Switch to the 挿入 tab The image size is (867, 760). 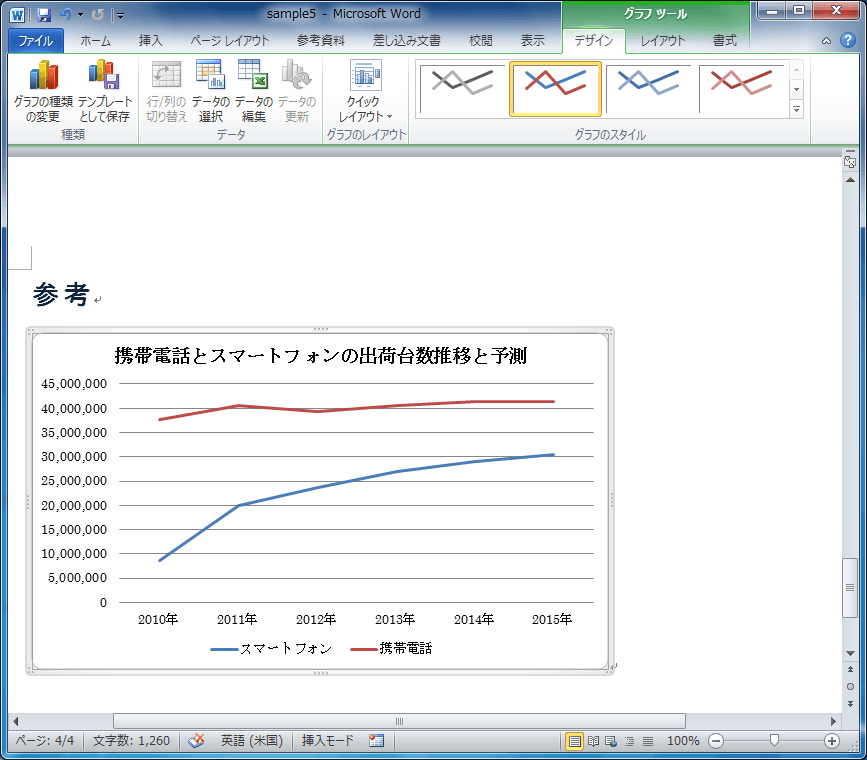click(150, 41)
